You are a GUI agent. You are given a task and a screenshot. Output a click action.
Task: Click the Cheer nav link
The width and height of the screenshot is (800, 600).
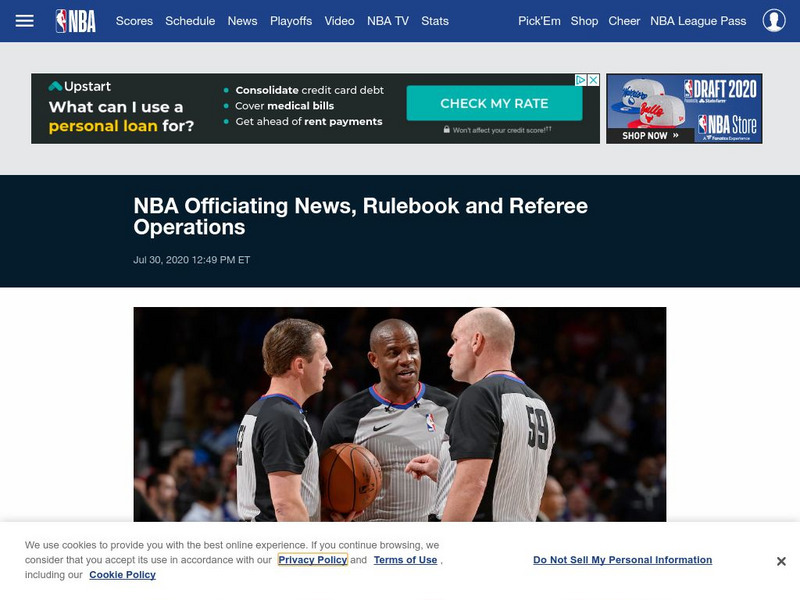624,21
